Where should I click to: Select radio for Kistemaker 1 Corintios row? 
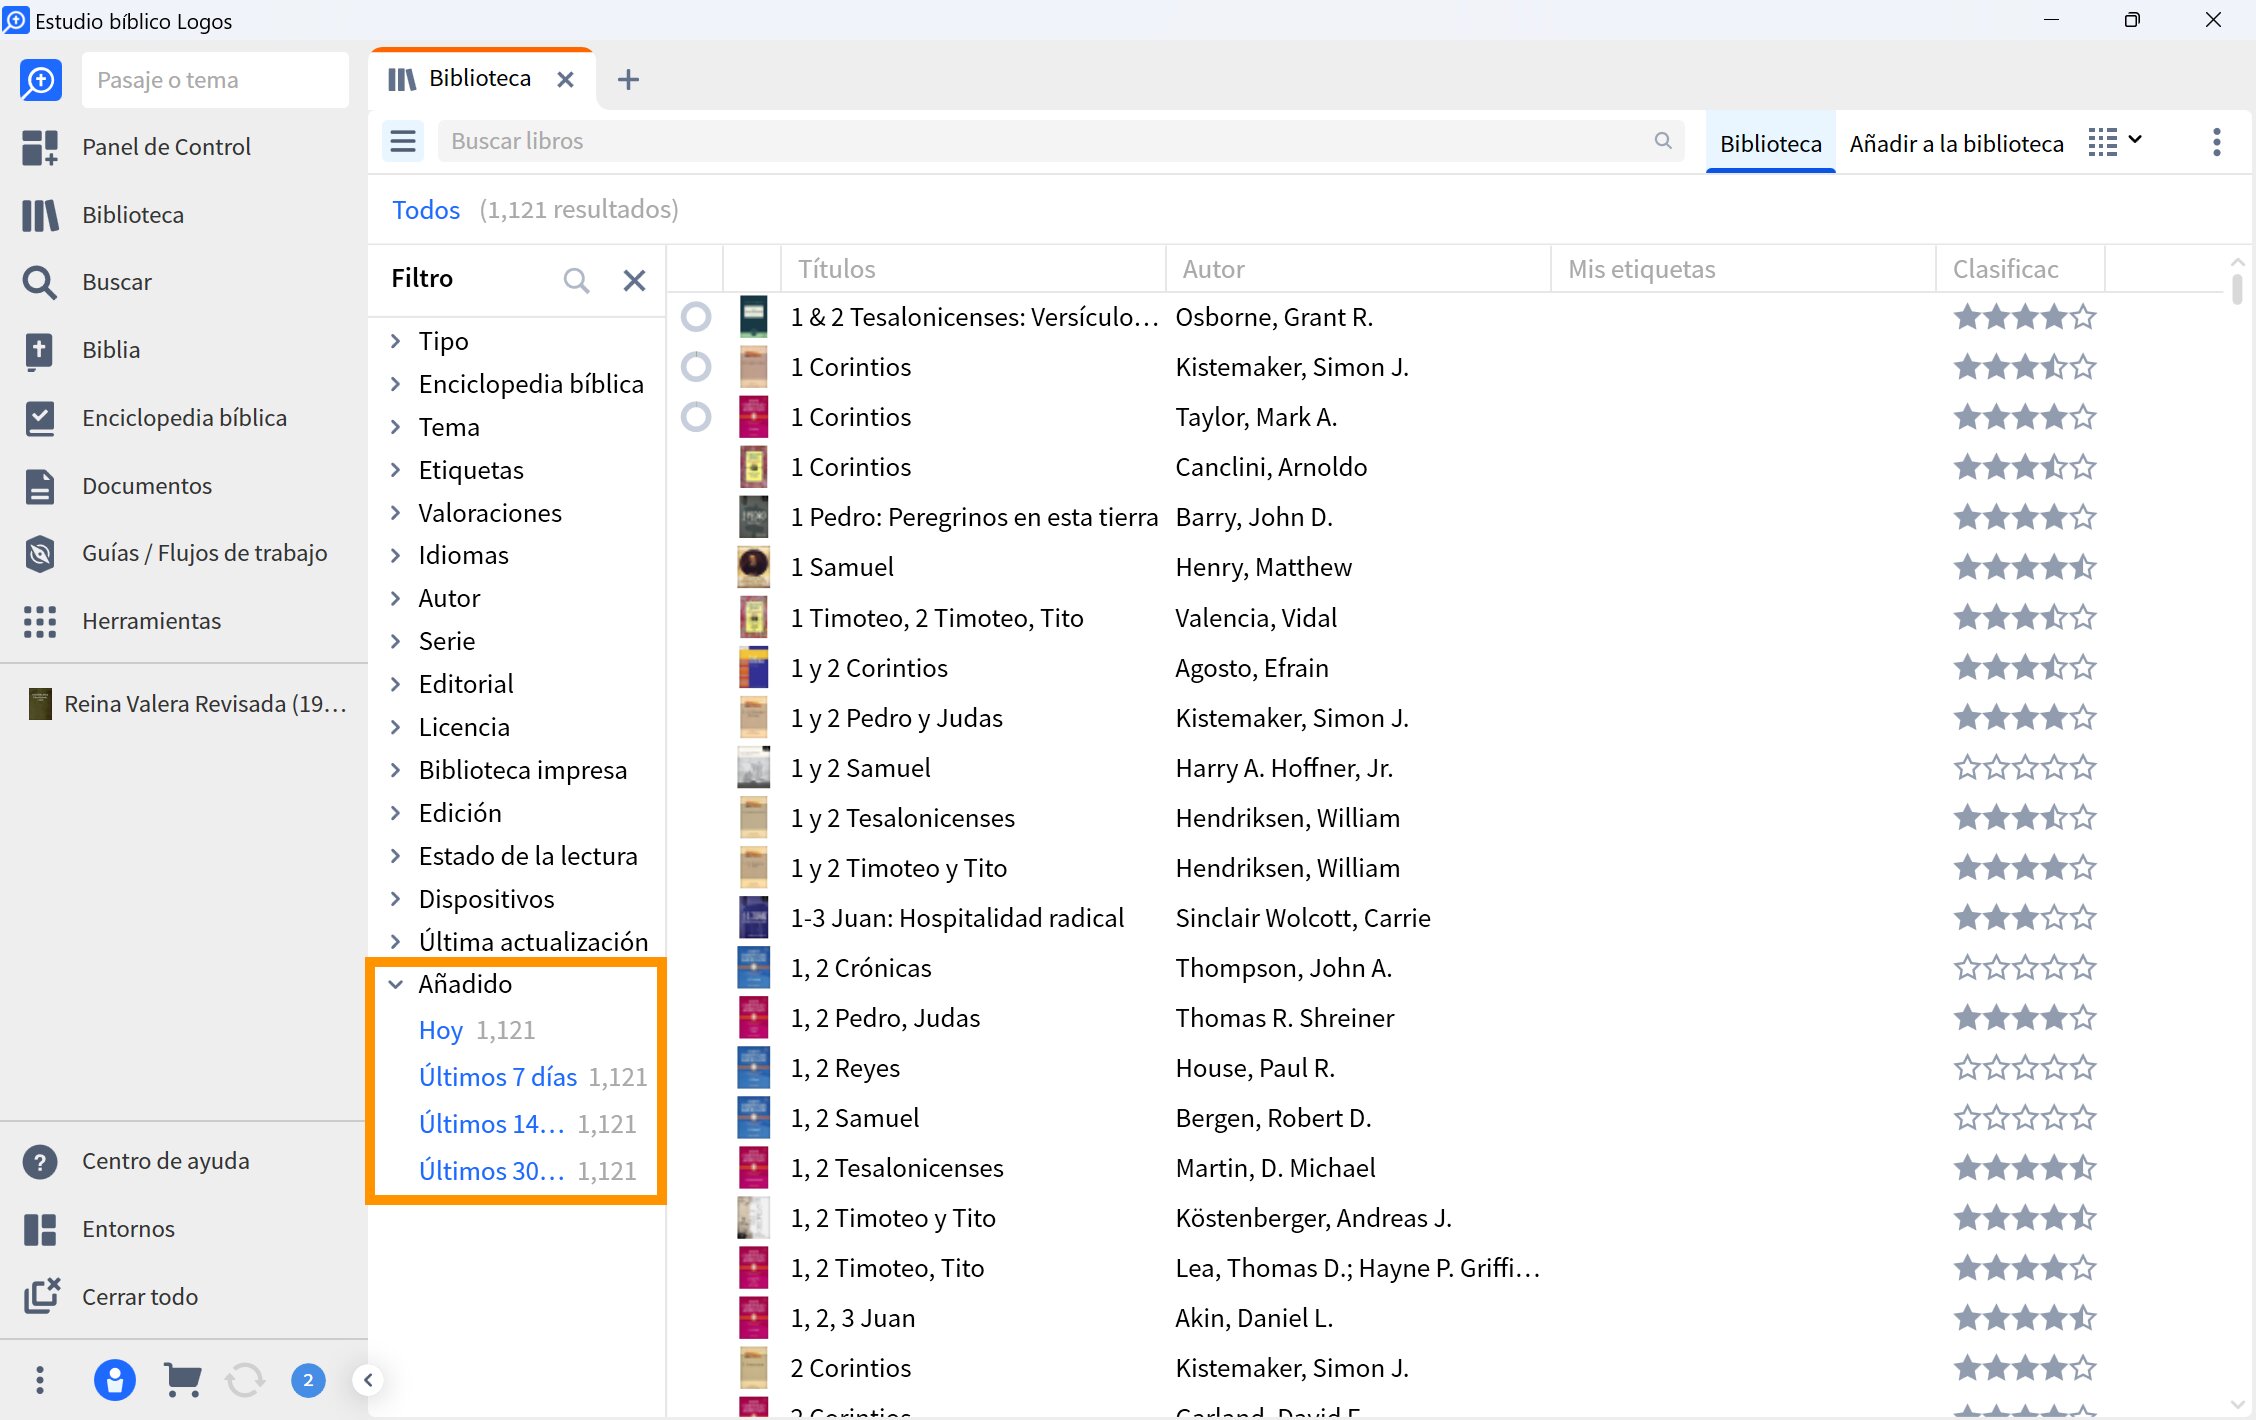point(696,367)
